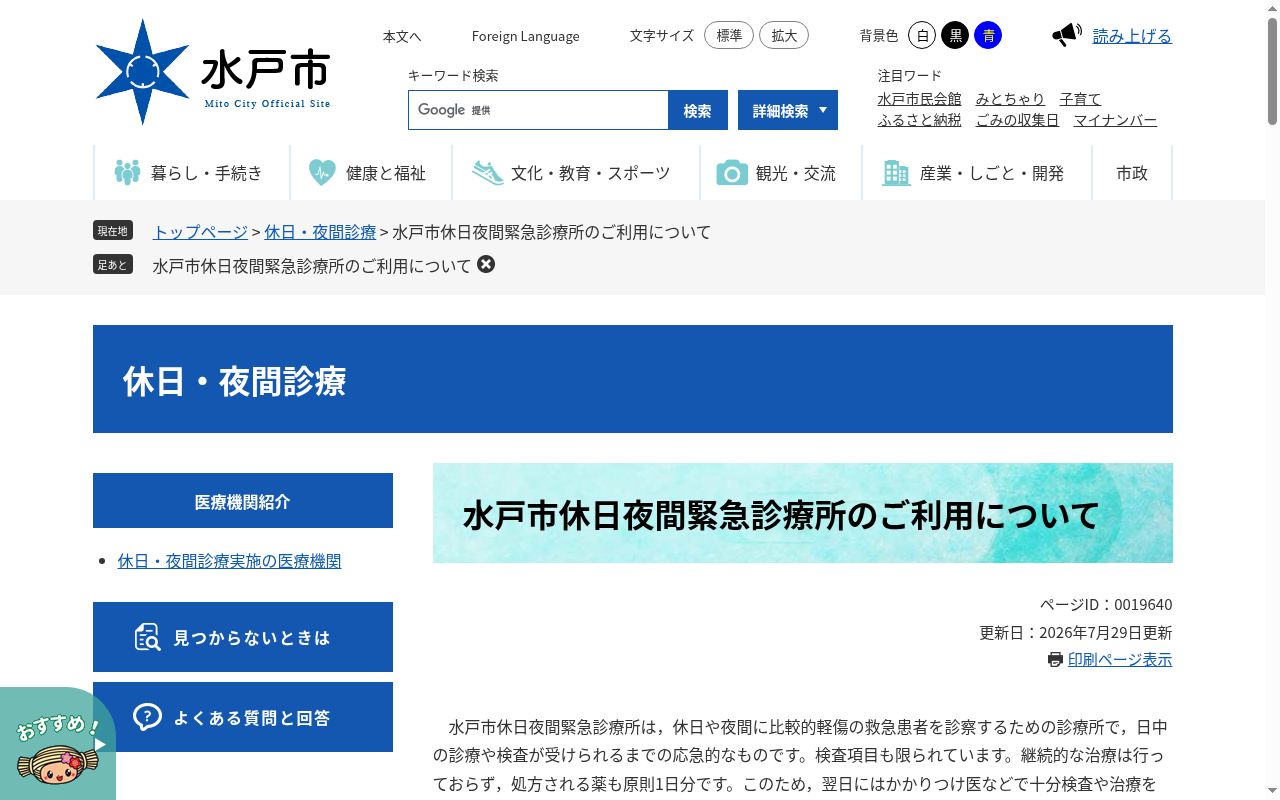Click the 検索 search button

coord(698,110)
